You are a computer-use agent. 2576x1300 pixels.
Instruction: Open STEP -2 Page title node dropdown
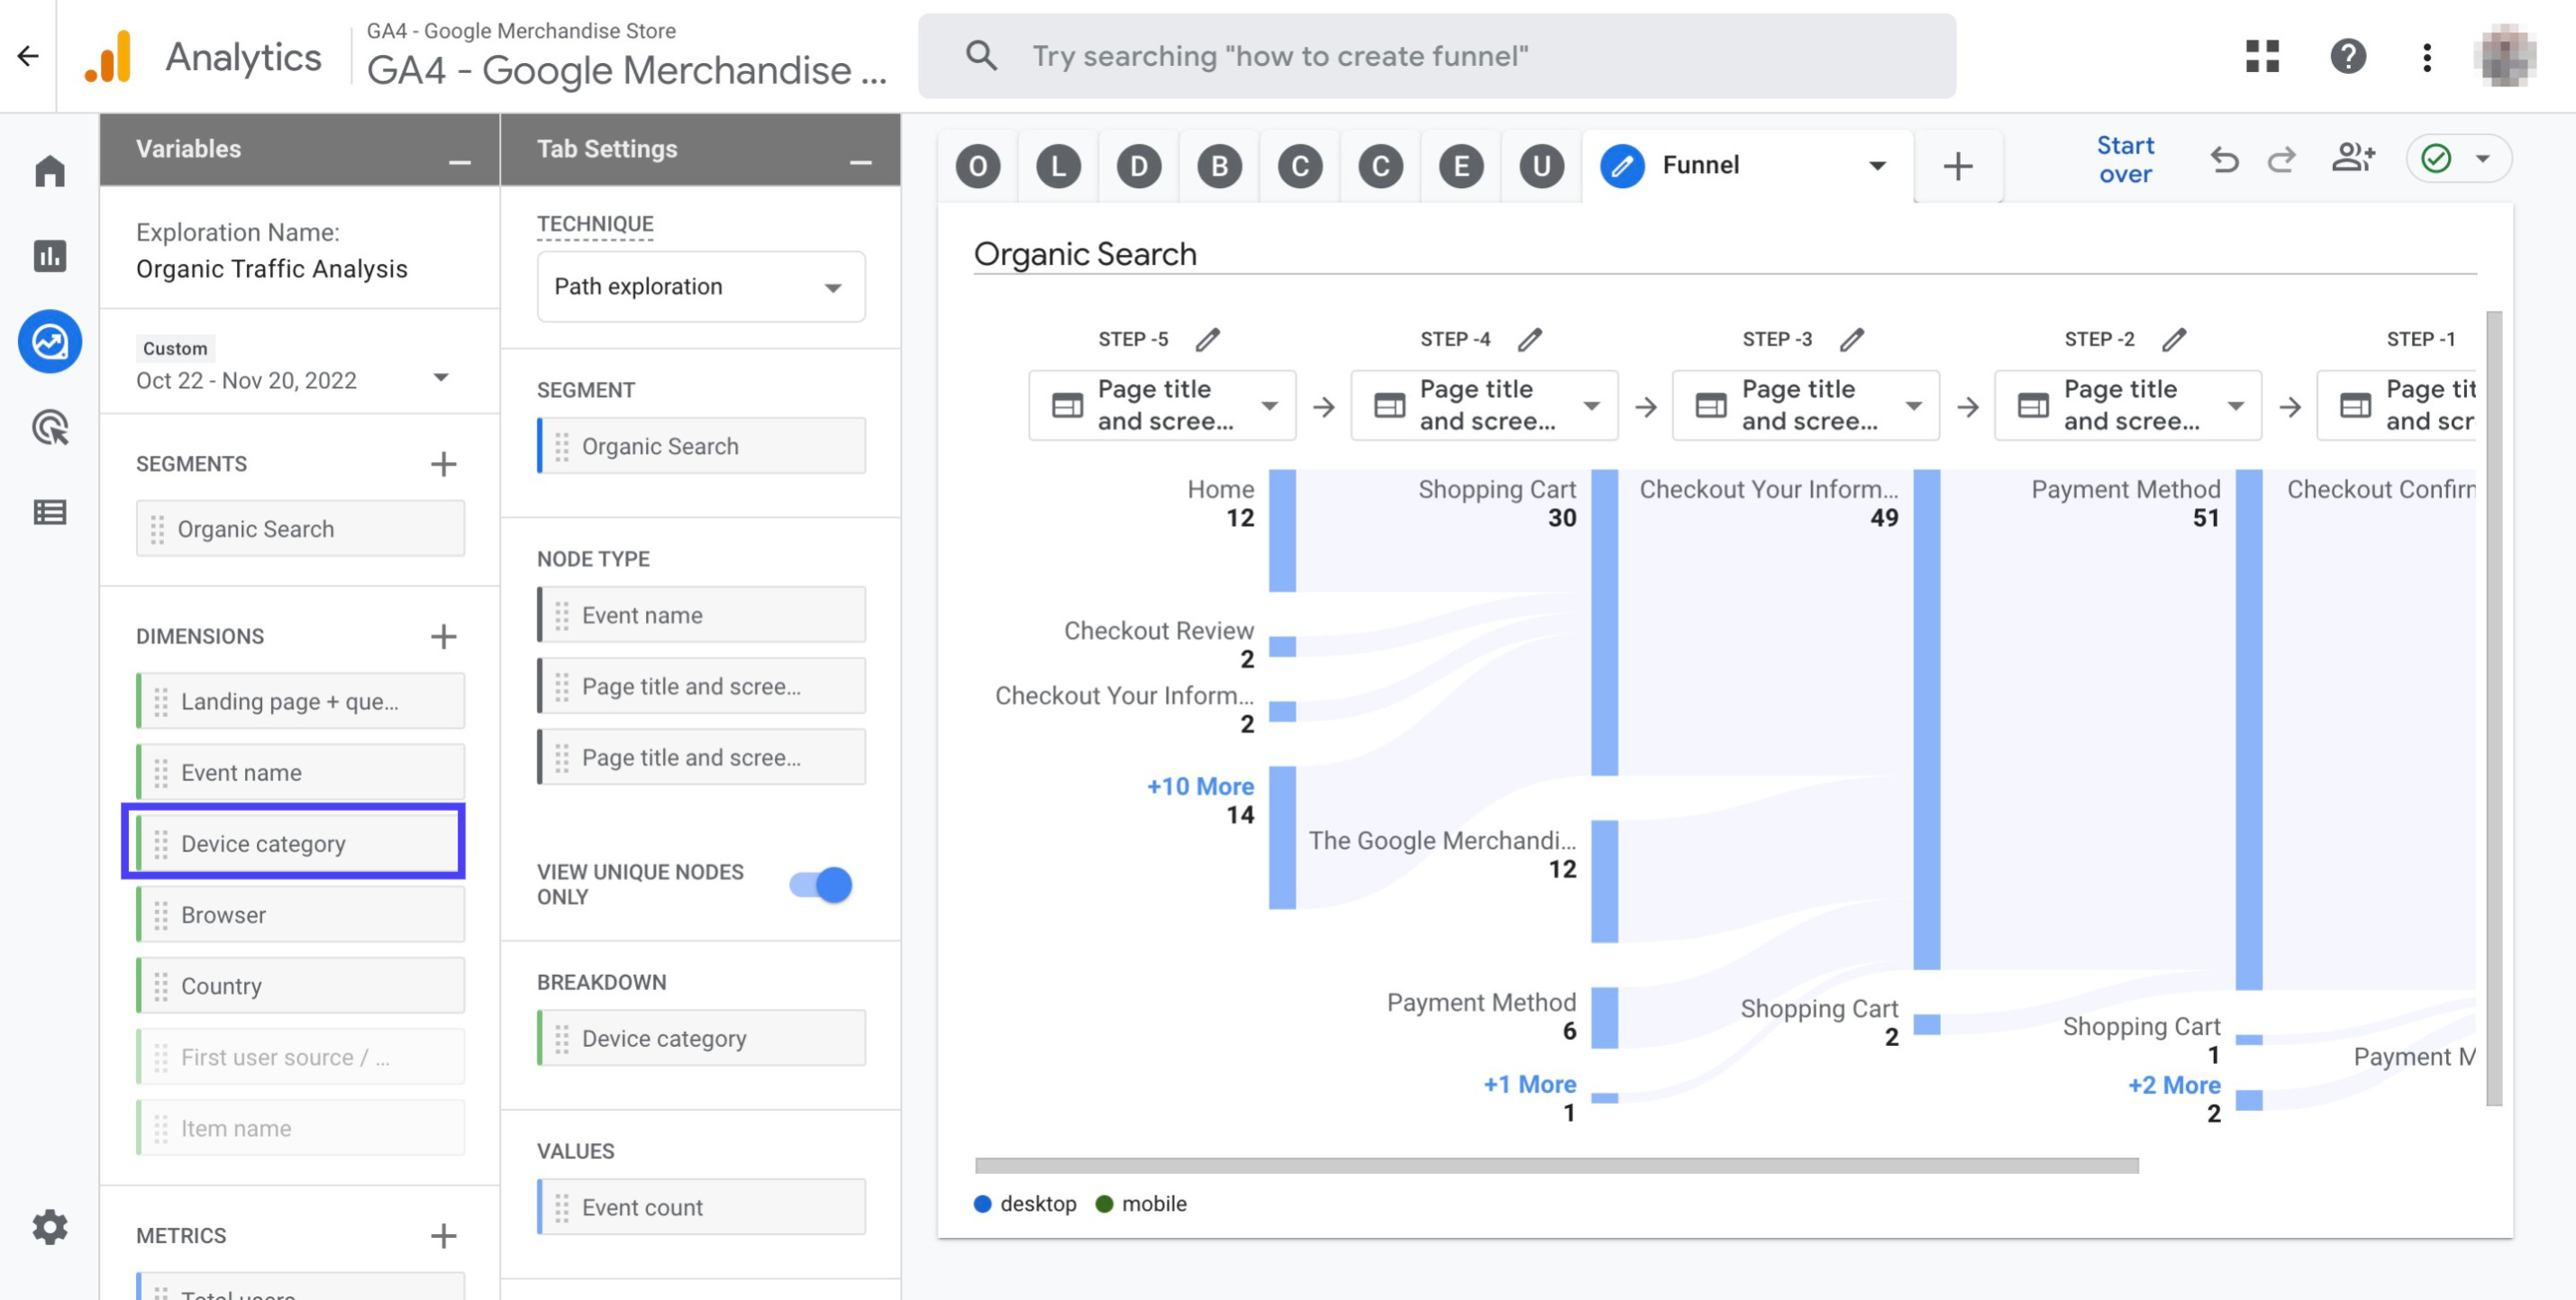pyautogui.click(x=2128, y=405)
